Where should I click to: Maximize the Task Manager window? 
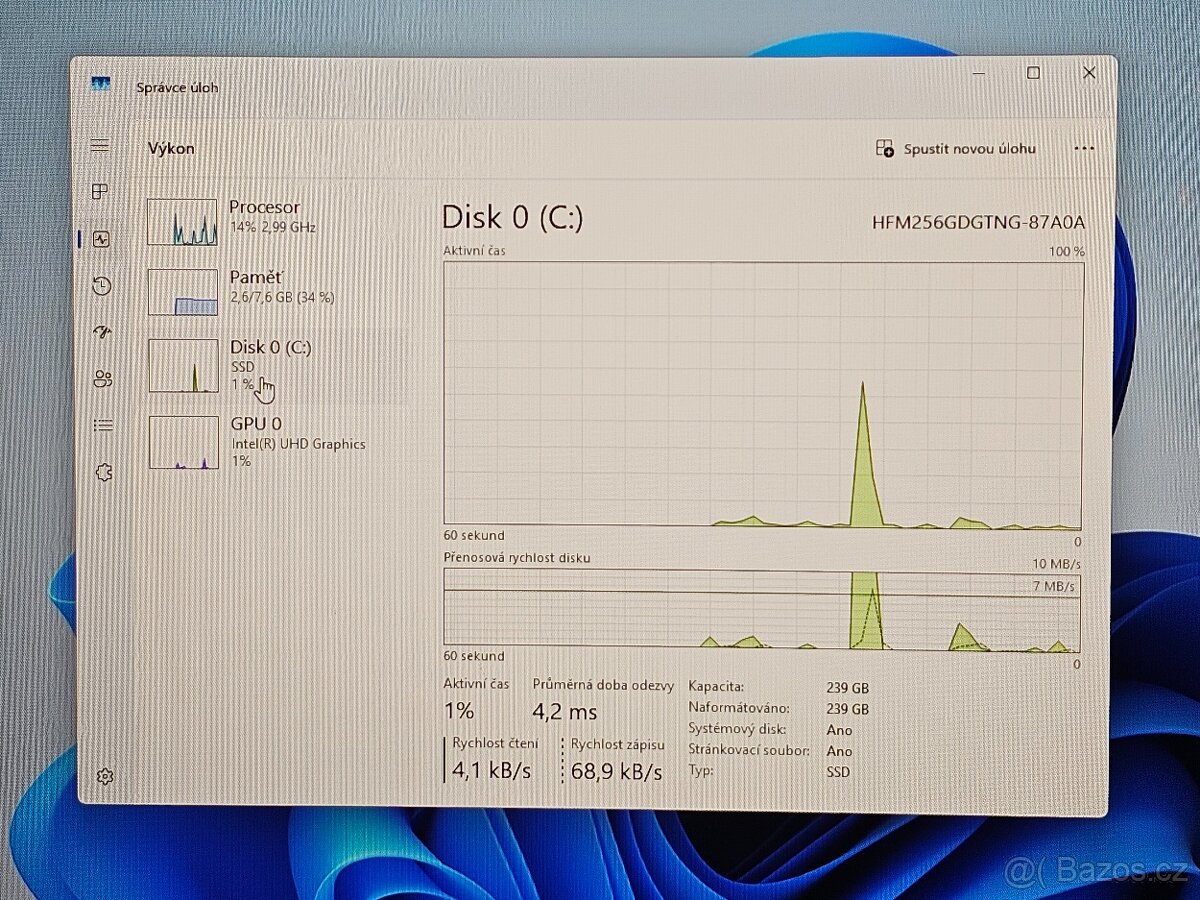click(1033, 73)
